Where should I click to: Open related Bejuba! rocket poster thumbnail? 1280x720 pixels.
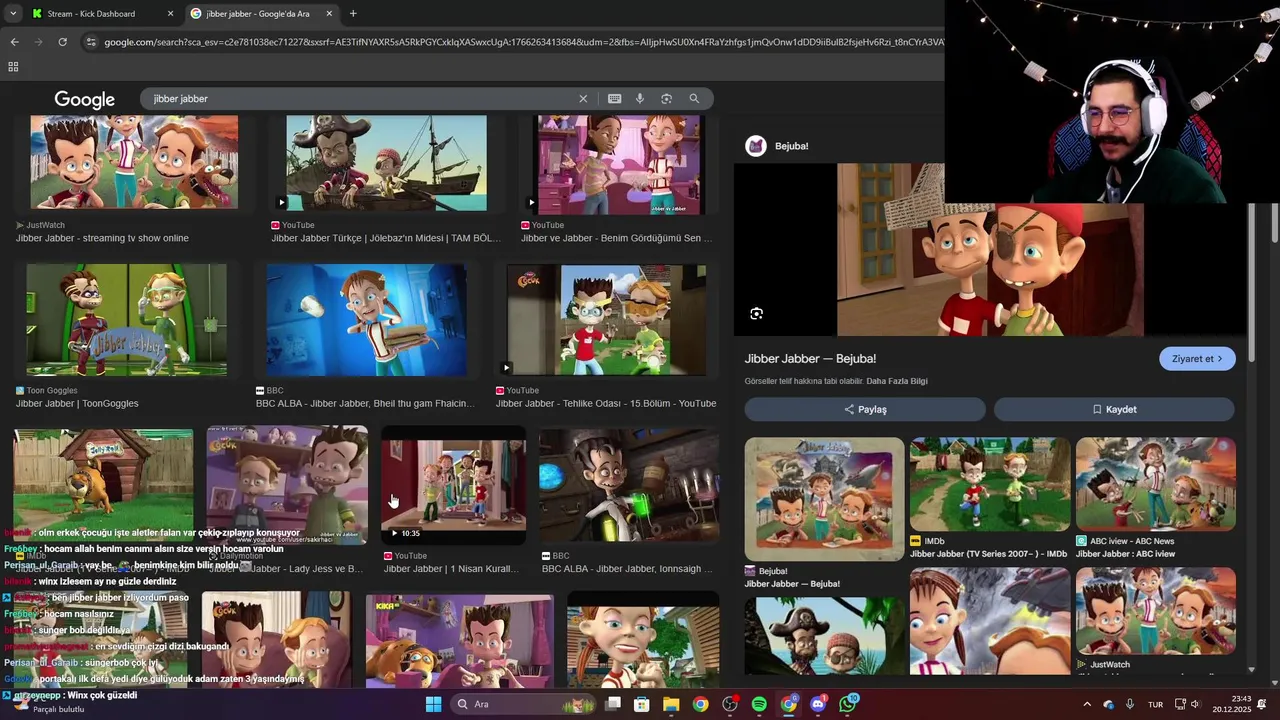pyautogui.click(x=824, y=498)
